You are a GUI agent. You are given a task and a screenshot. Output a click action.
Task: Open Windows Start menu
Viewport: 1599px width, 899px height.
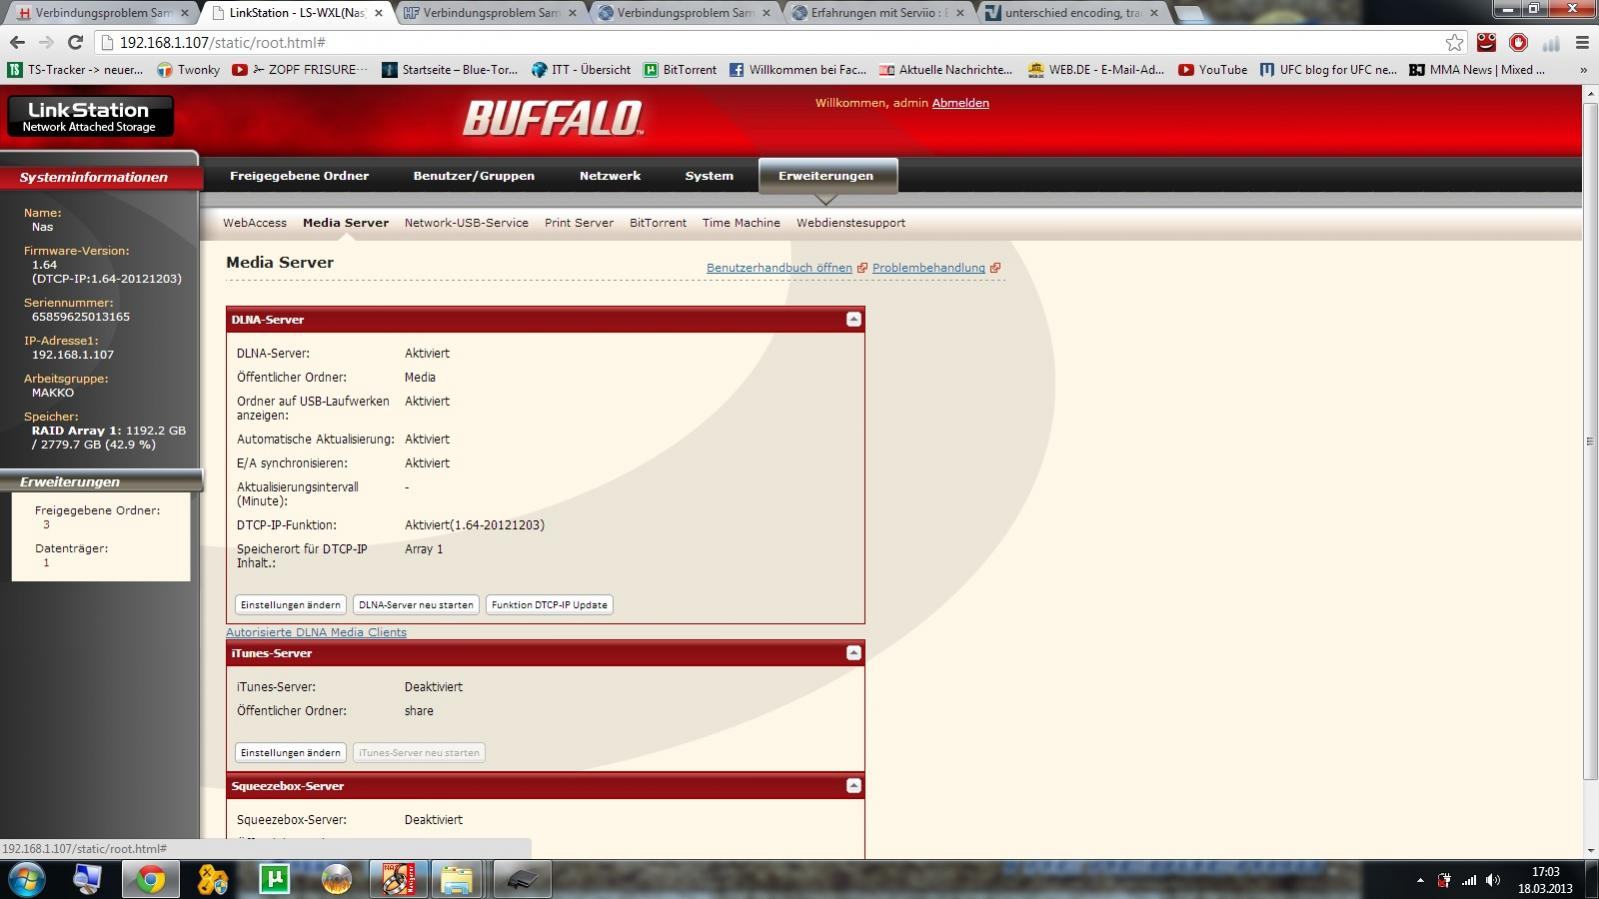click(x=27, y=879)
